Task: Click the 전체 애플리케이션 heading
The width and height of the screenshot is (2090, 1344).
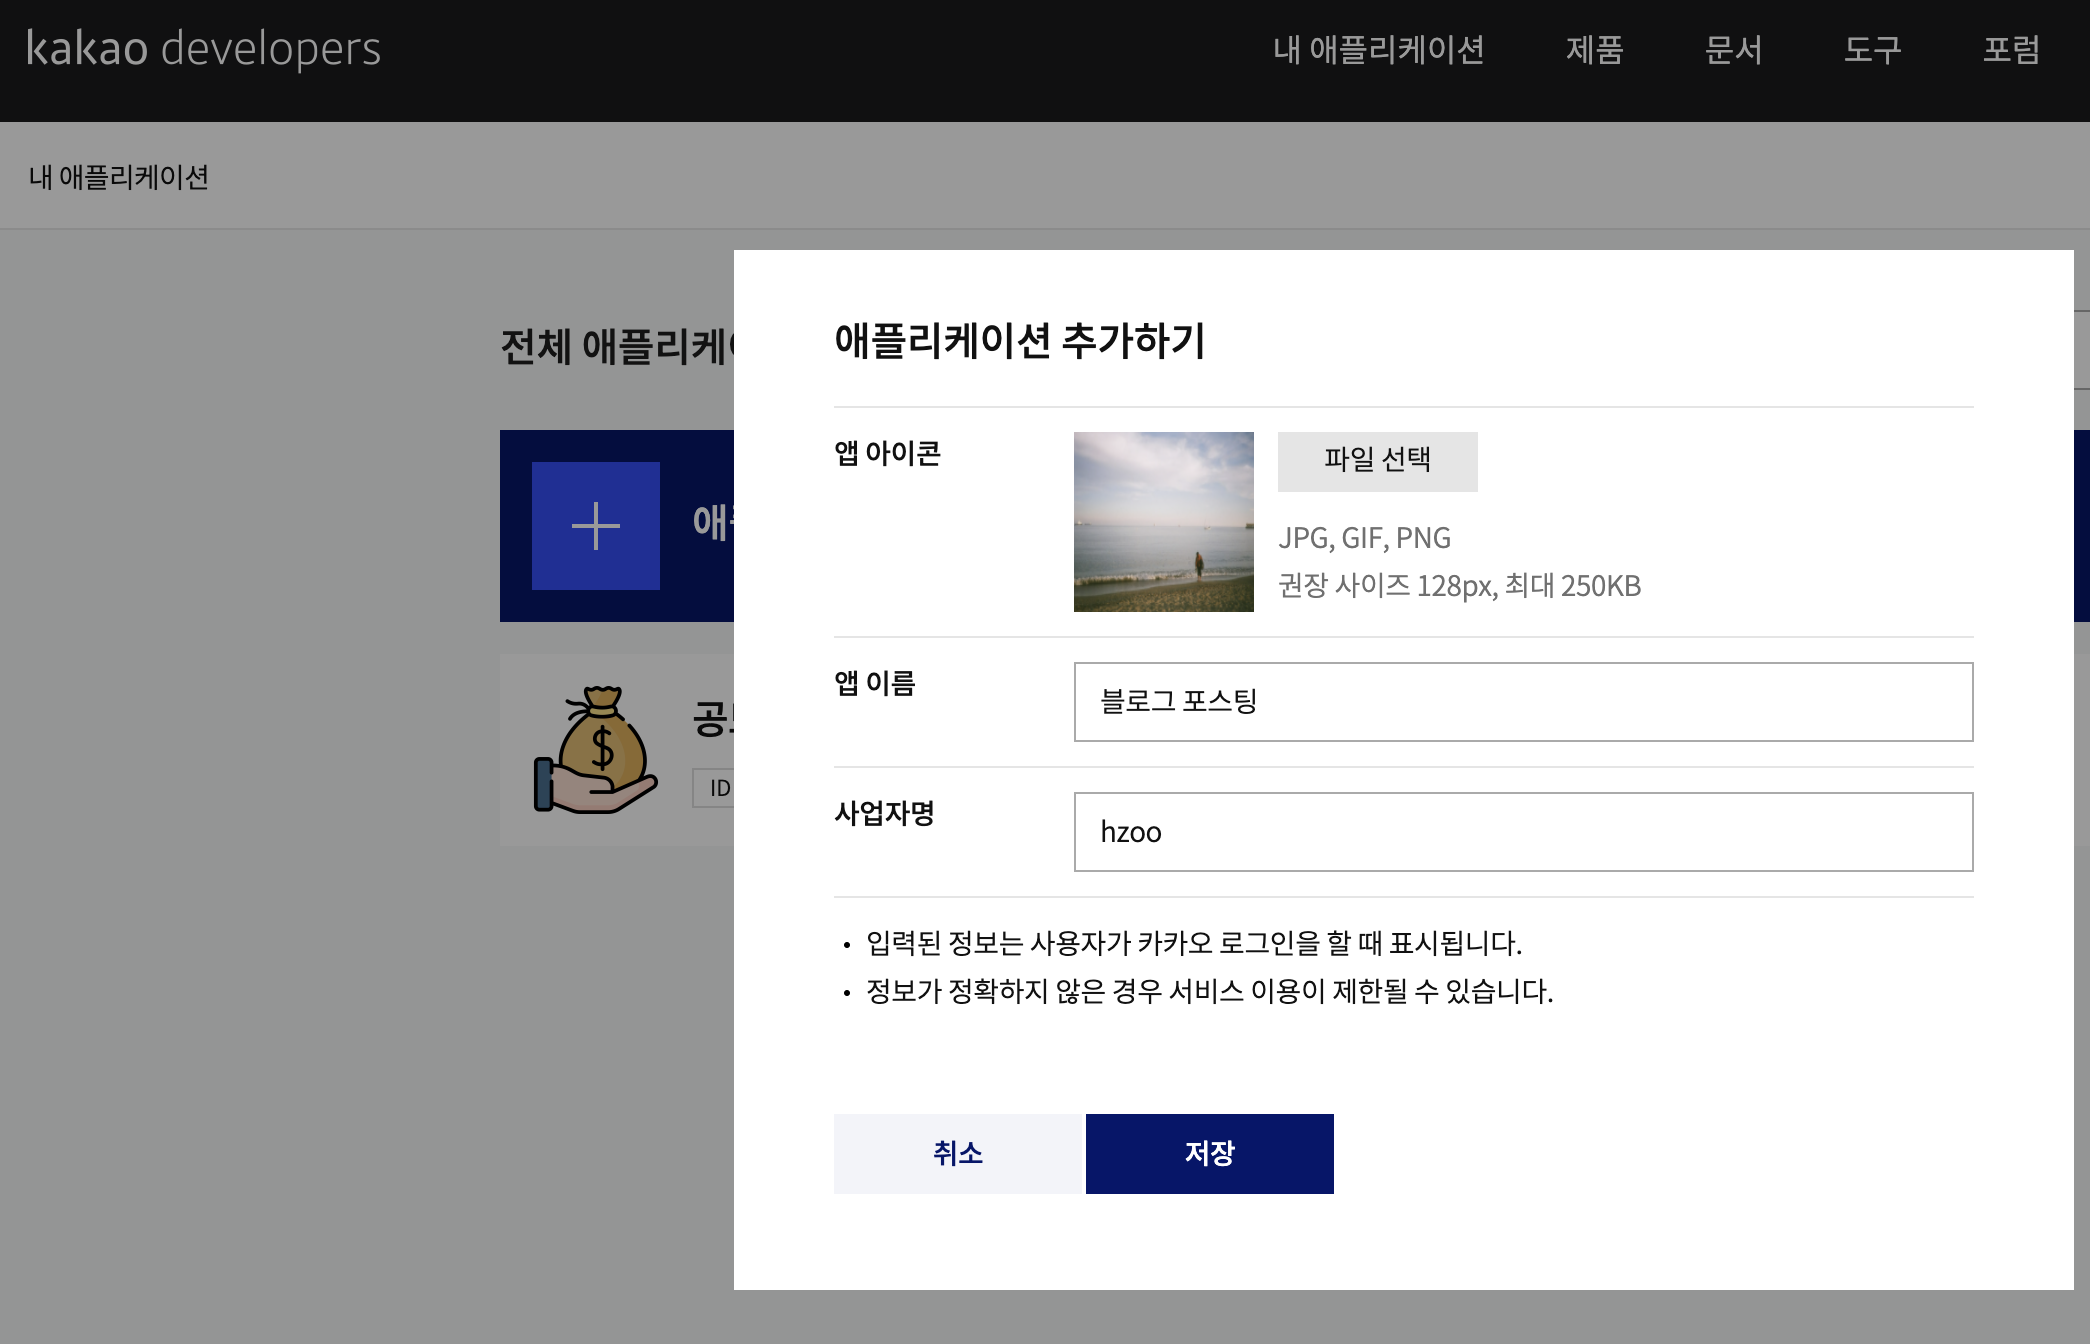Action: pyautogui.click(x=615, y=347)
